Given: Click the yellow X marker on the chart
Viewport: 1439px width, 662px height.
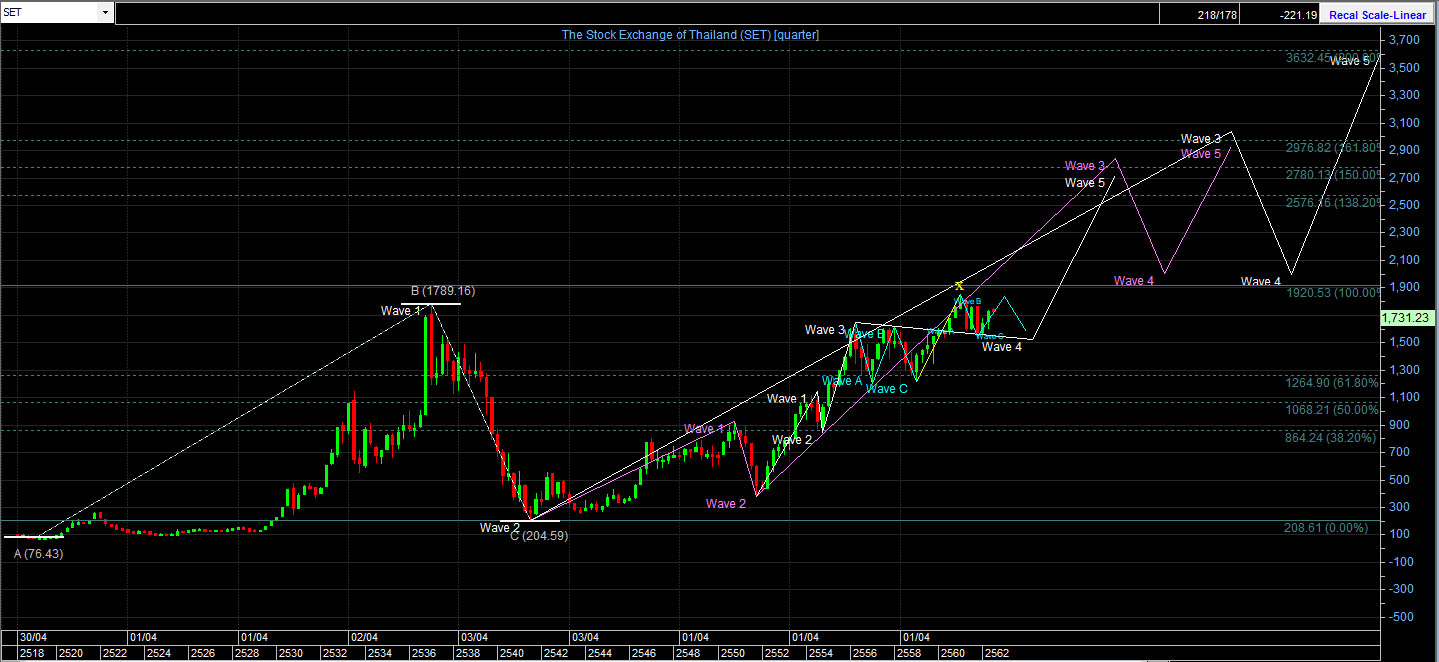Looking at the screenshot, I should 959,286.
